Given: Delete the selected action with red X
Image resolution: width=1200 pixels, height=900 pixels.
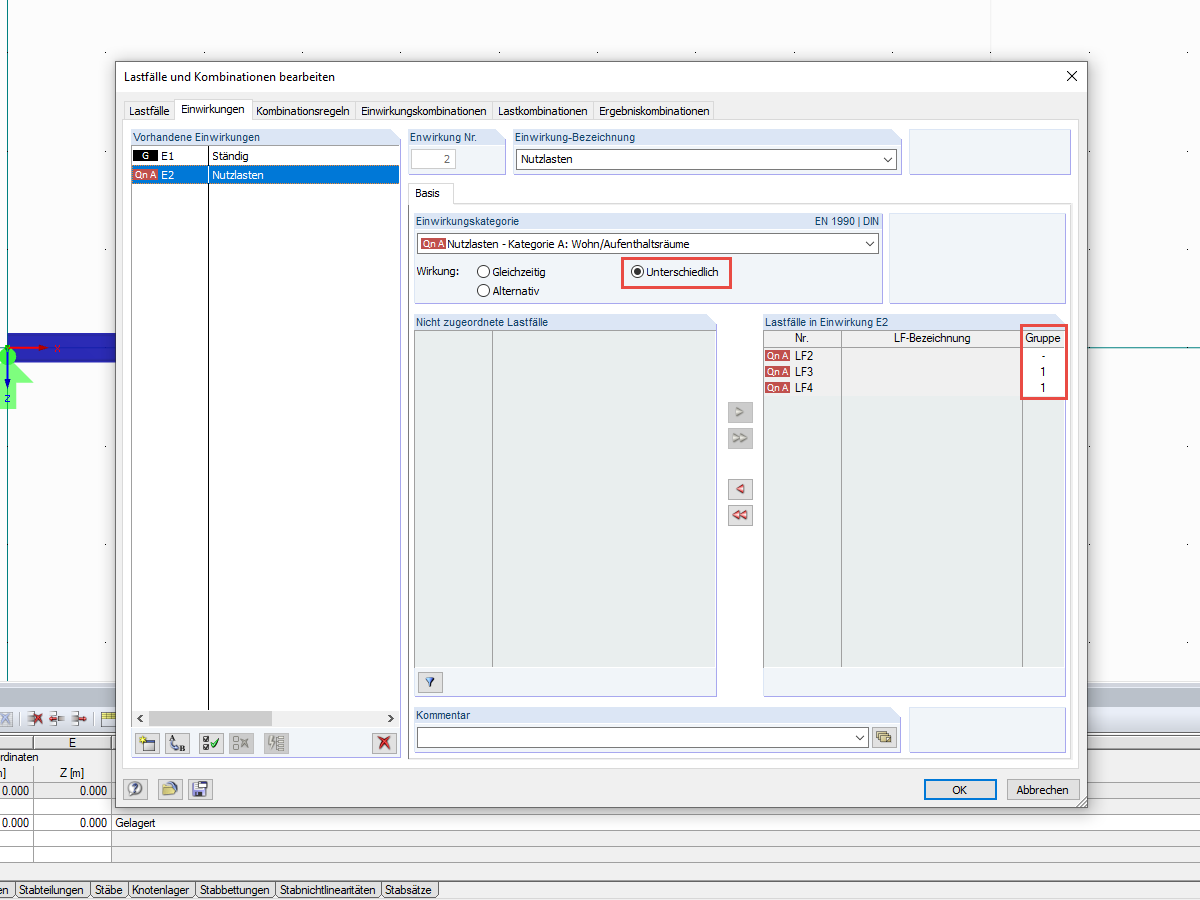Looking at the screenshot, I should [x=384, y=743].
